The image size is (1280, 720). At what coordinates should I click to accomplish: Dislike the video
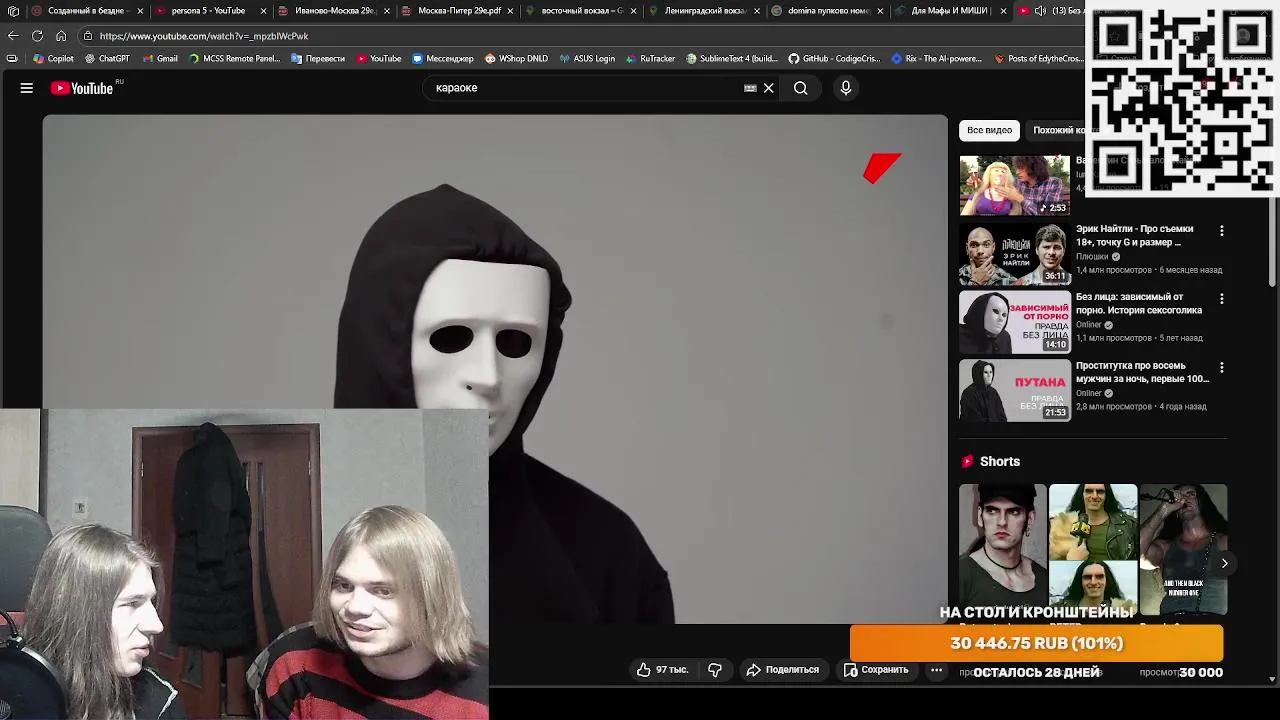point(715,670)
